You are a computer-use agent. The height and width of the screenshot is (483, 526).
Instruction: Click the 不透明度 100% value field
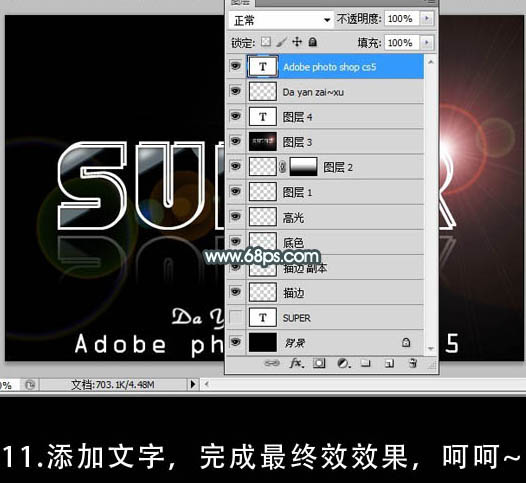click(402, 18)
